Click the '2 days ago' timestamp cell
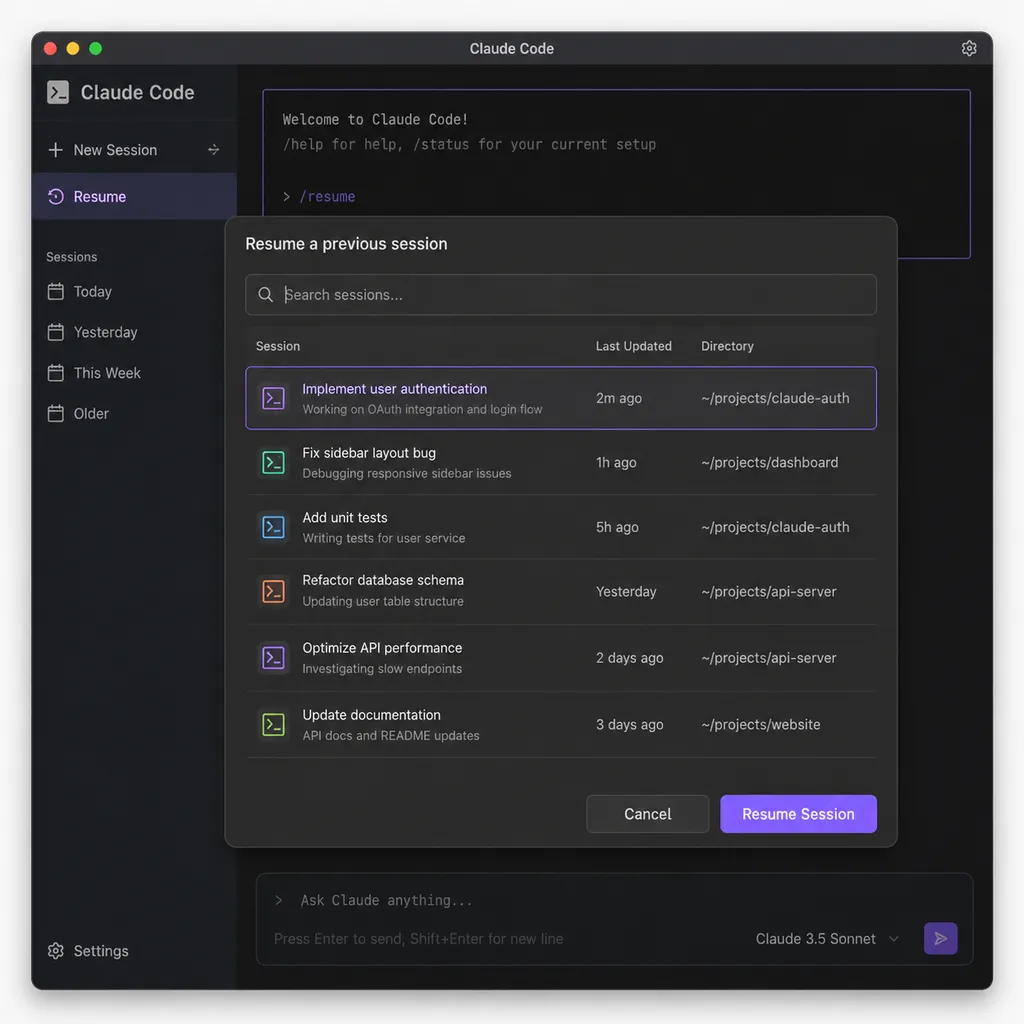Image resolution: width=1024 pixels, height=1024 pixels. [x=629, y=658]
